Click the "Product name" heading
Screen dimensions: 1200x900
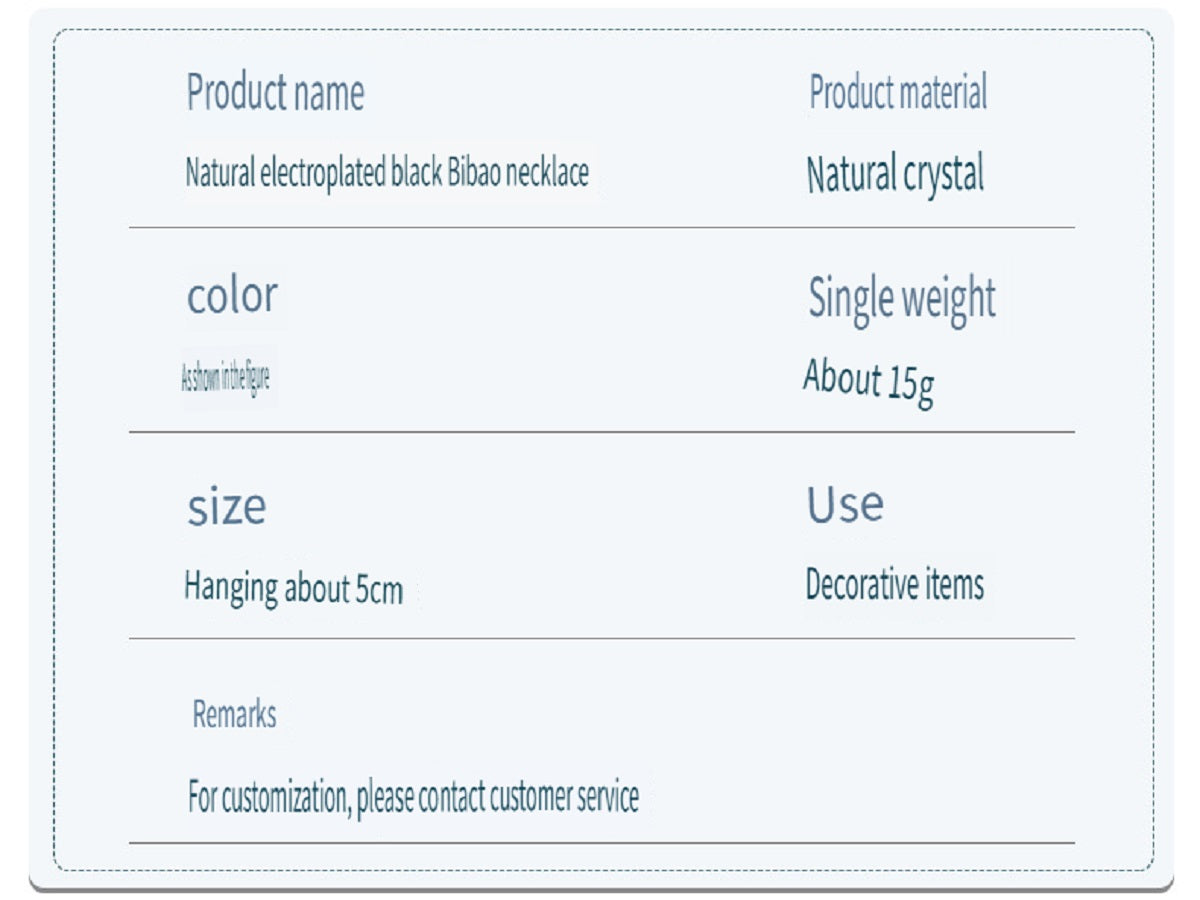tap(275, 93)
